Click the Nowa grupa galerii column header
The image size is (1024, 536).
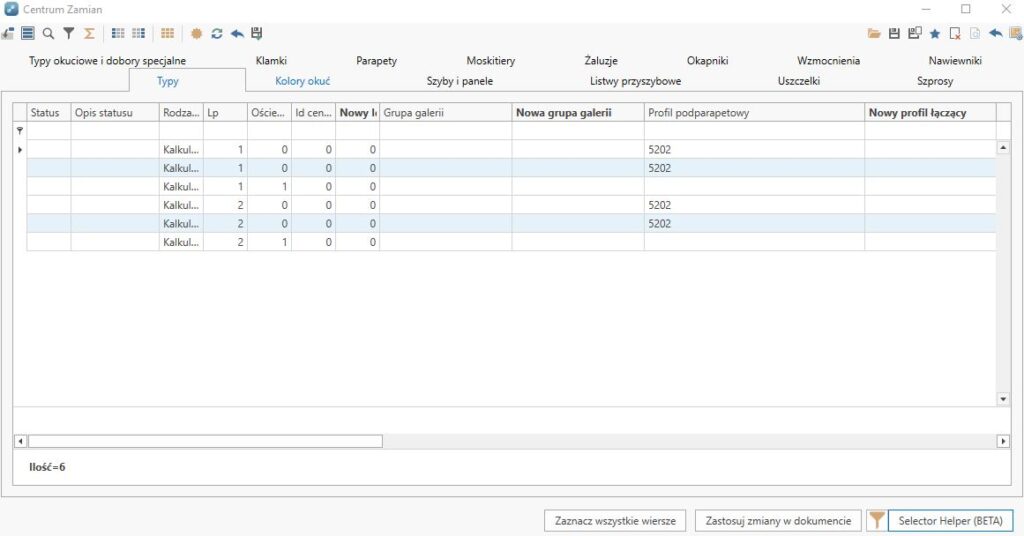[x=578, y=112]
